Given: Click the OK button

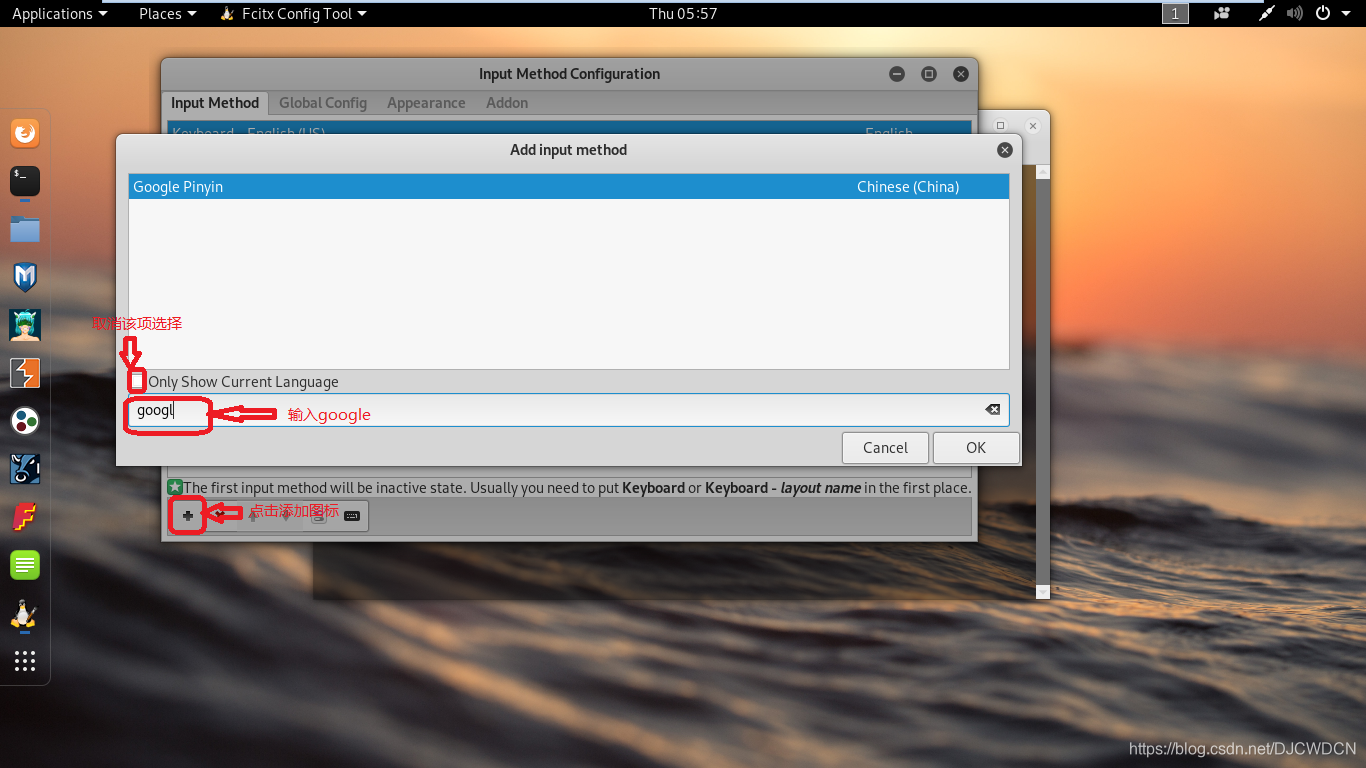Looking at the screenshot, I should click(x=976, y=447).
